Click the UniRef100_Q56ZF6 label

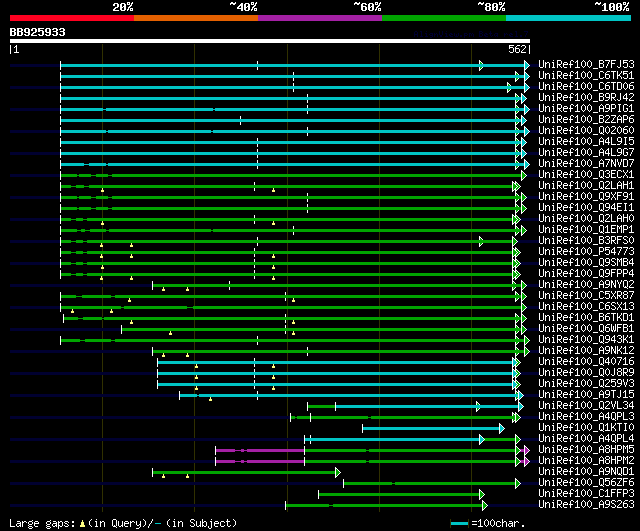[586, 483]
